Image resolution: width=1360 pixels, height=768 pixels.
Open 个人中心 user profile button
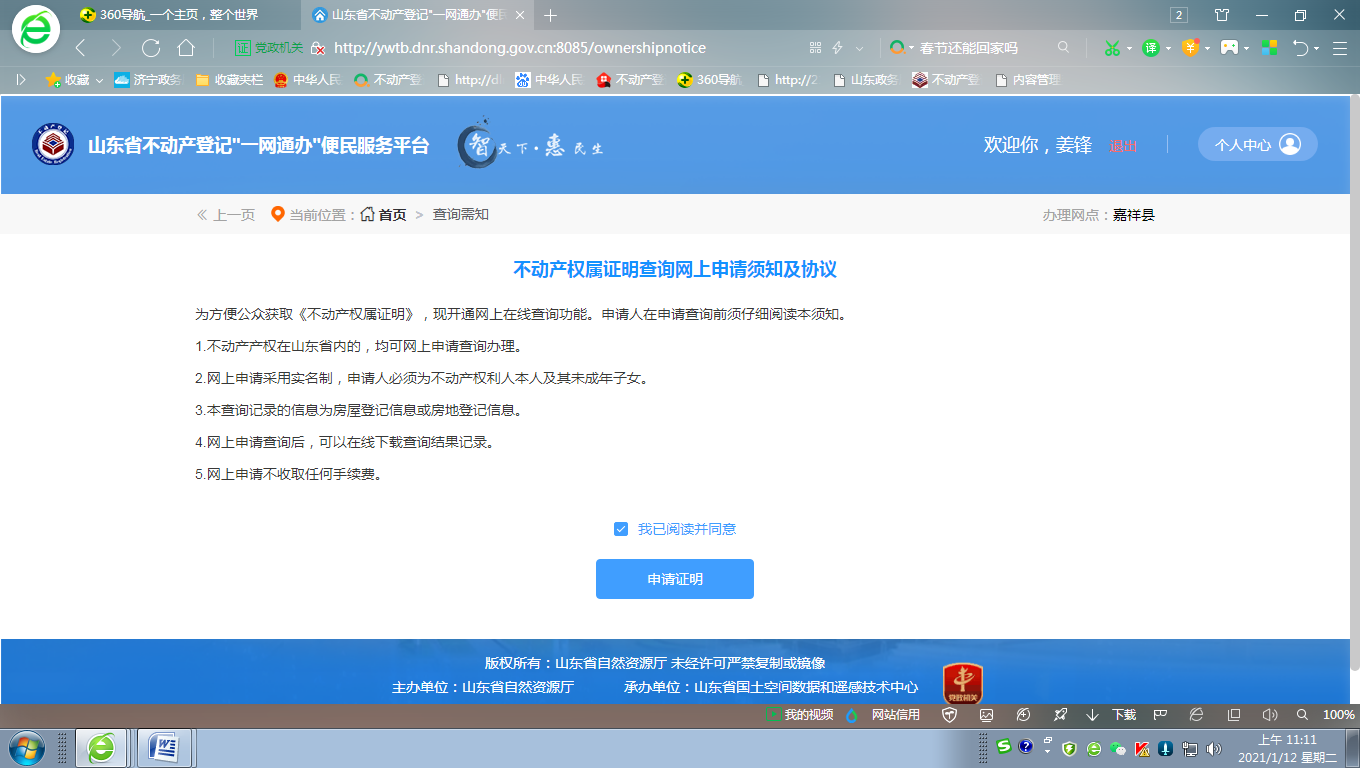tap(1257, 145)
